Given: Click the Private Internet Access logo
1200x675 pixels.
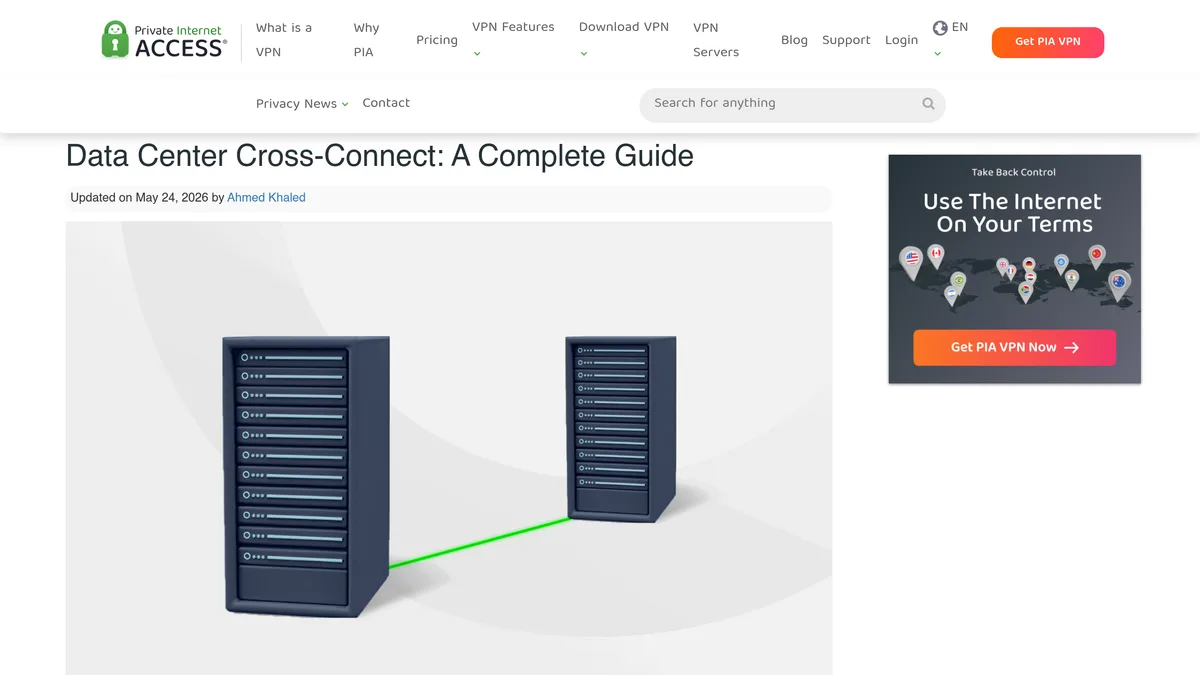Looking at the screenshot, I should pos(164,40).
